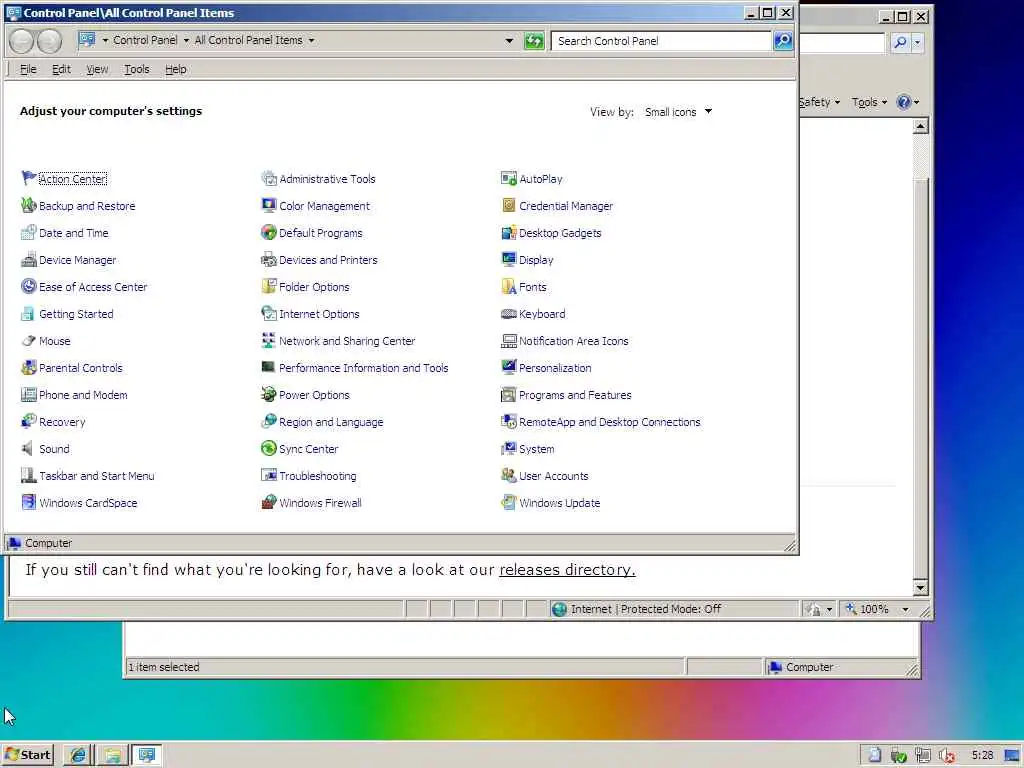Image resolution: width=1024 pixels, height=768 pixels.
Task: Click the Control Panel taskbar button
Action: tap(147, 755)
